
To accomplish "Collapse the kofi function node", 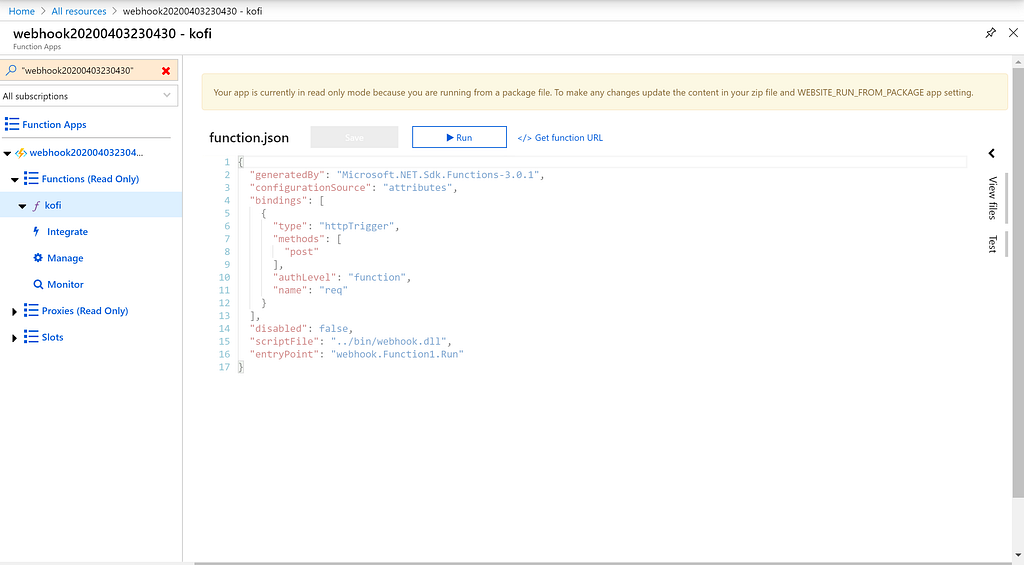I will (x=22, y=206).
